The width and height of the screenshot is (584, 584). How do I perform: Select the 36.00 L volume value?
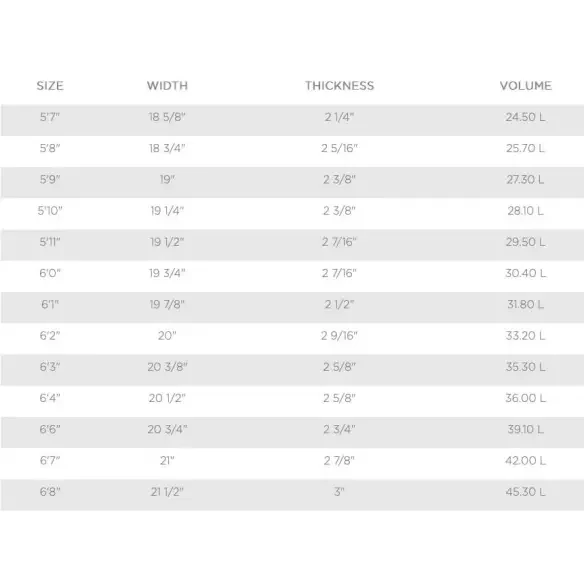[x=525, y=399]
